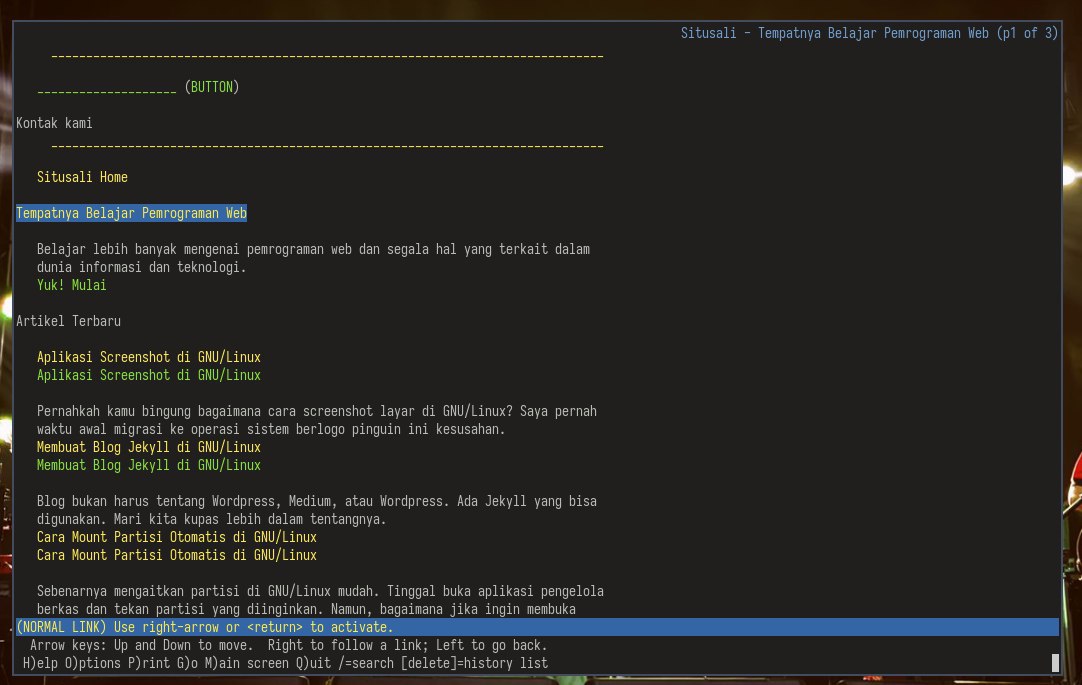The width and height of the screenshot is (1082, 685).
Task: Select Q)uit in the Lynx command line
Action: (x=313, y=663)
